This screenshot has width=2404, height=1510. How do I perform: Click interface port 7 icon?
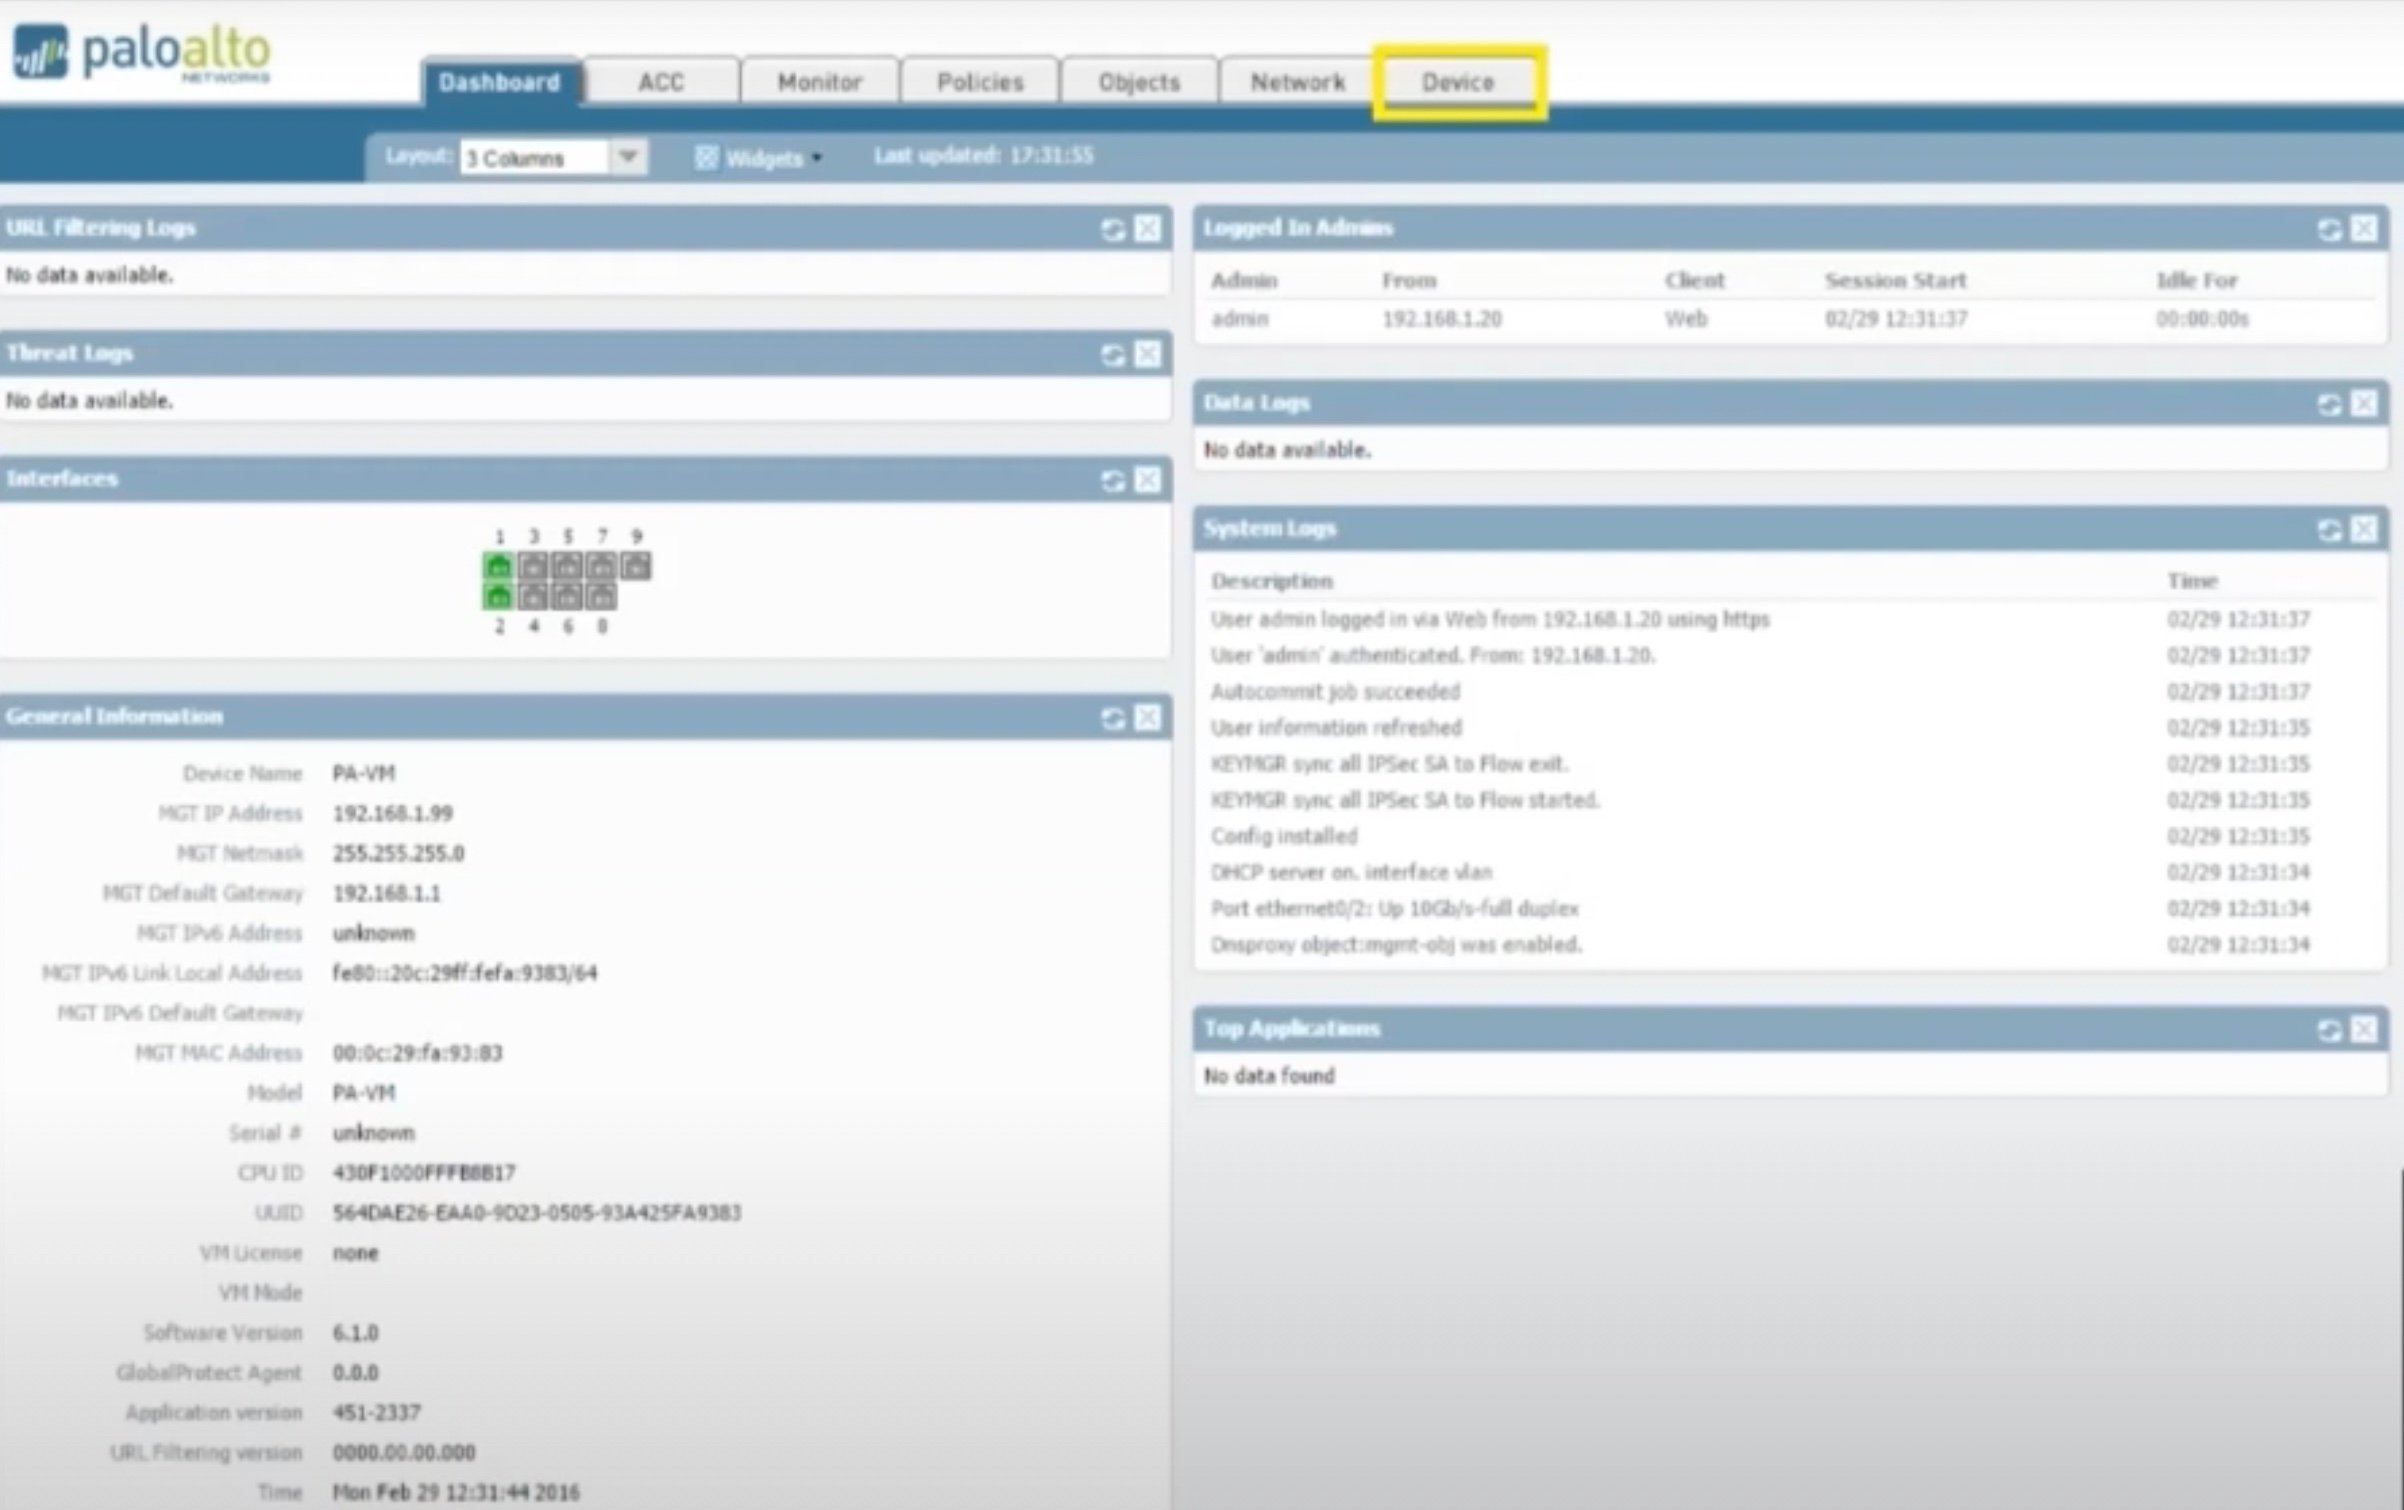tap(601, 566)
